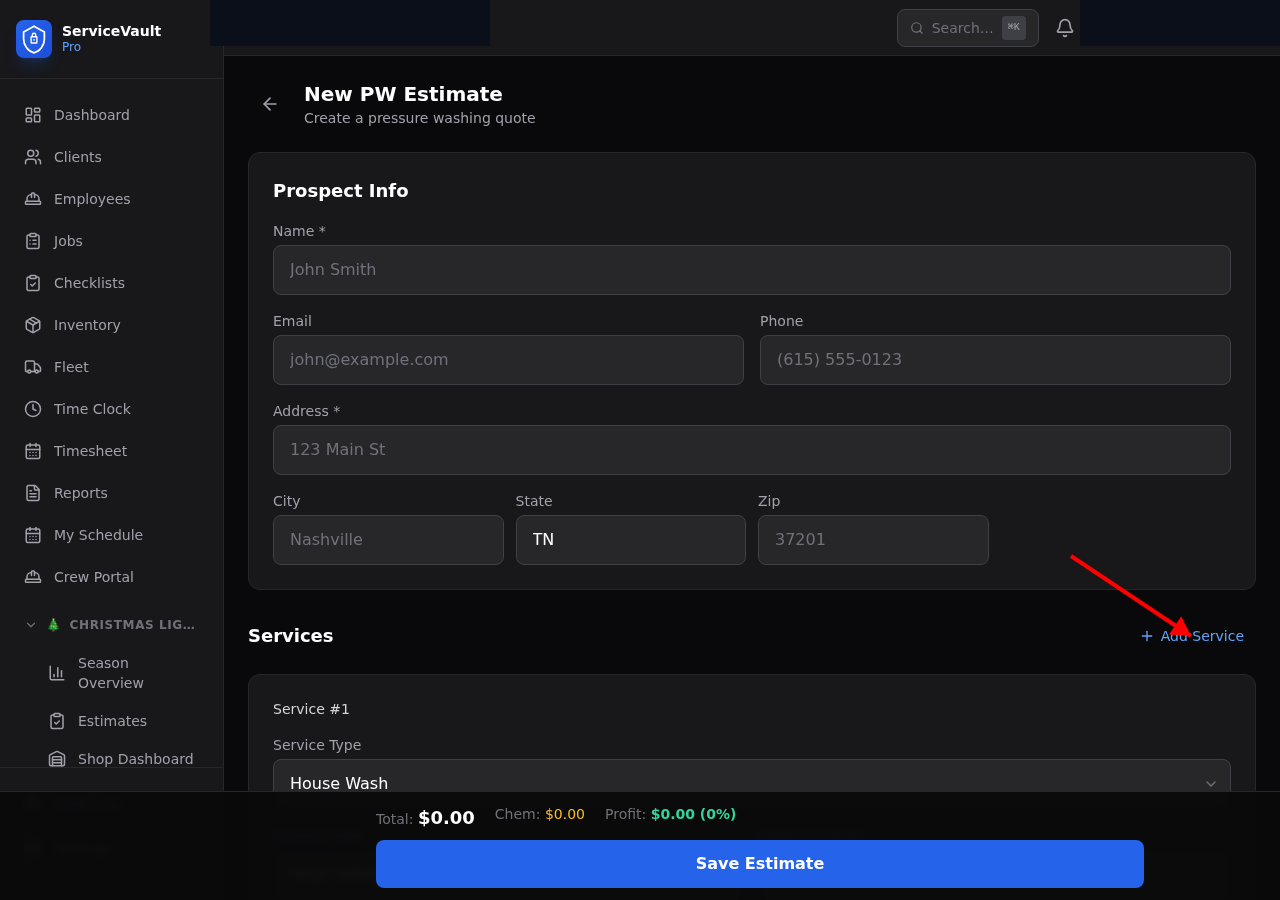
Task: Click the Season Overview chart icon
Action: [x=56, y=673]
